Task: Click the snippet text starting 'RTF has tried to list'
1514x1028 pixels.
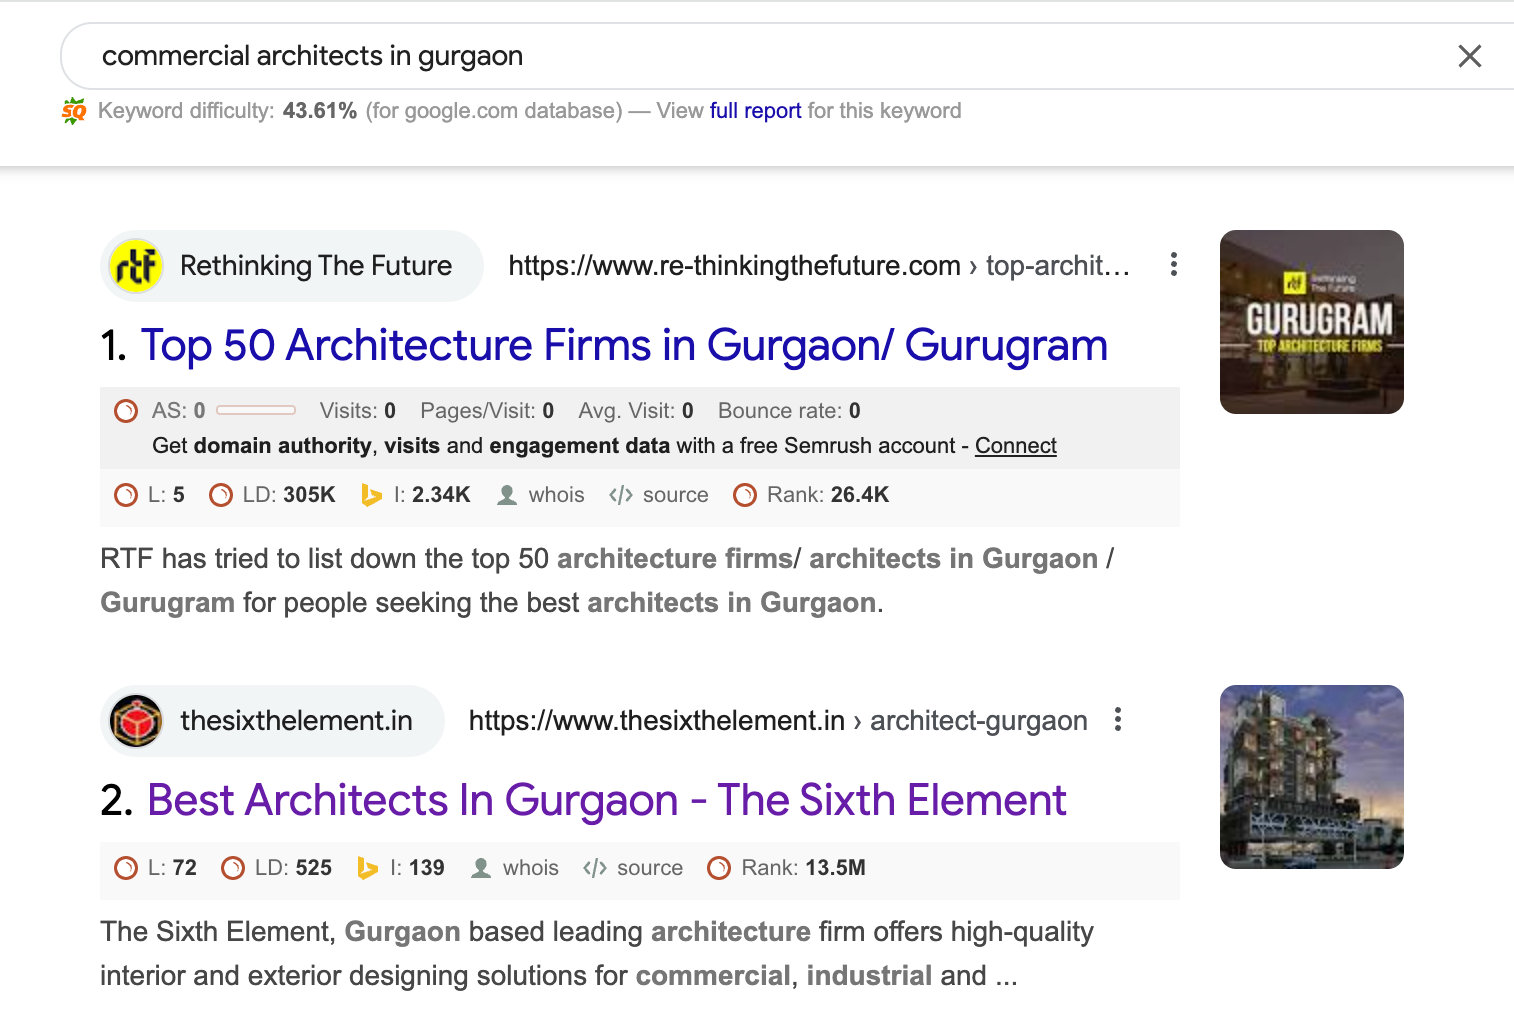Action: tap(607, 581)
